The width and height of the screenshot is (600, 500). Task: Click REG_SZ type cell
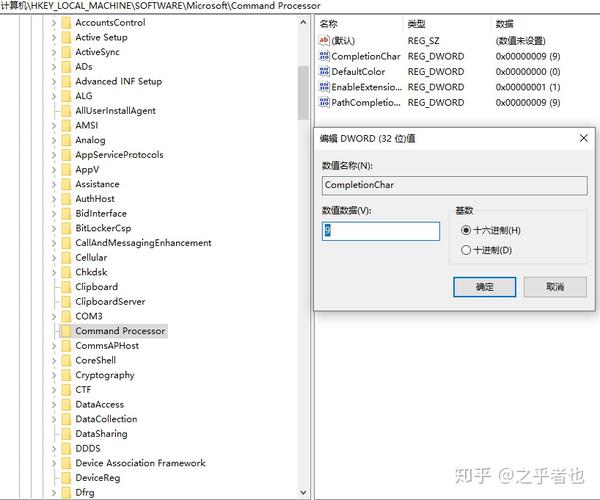423,41
